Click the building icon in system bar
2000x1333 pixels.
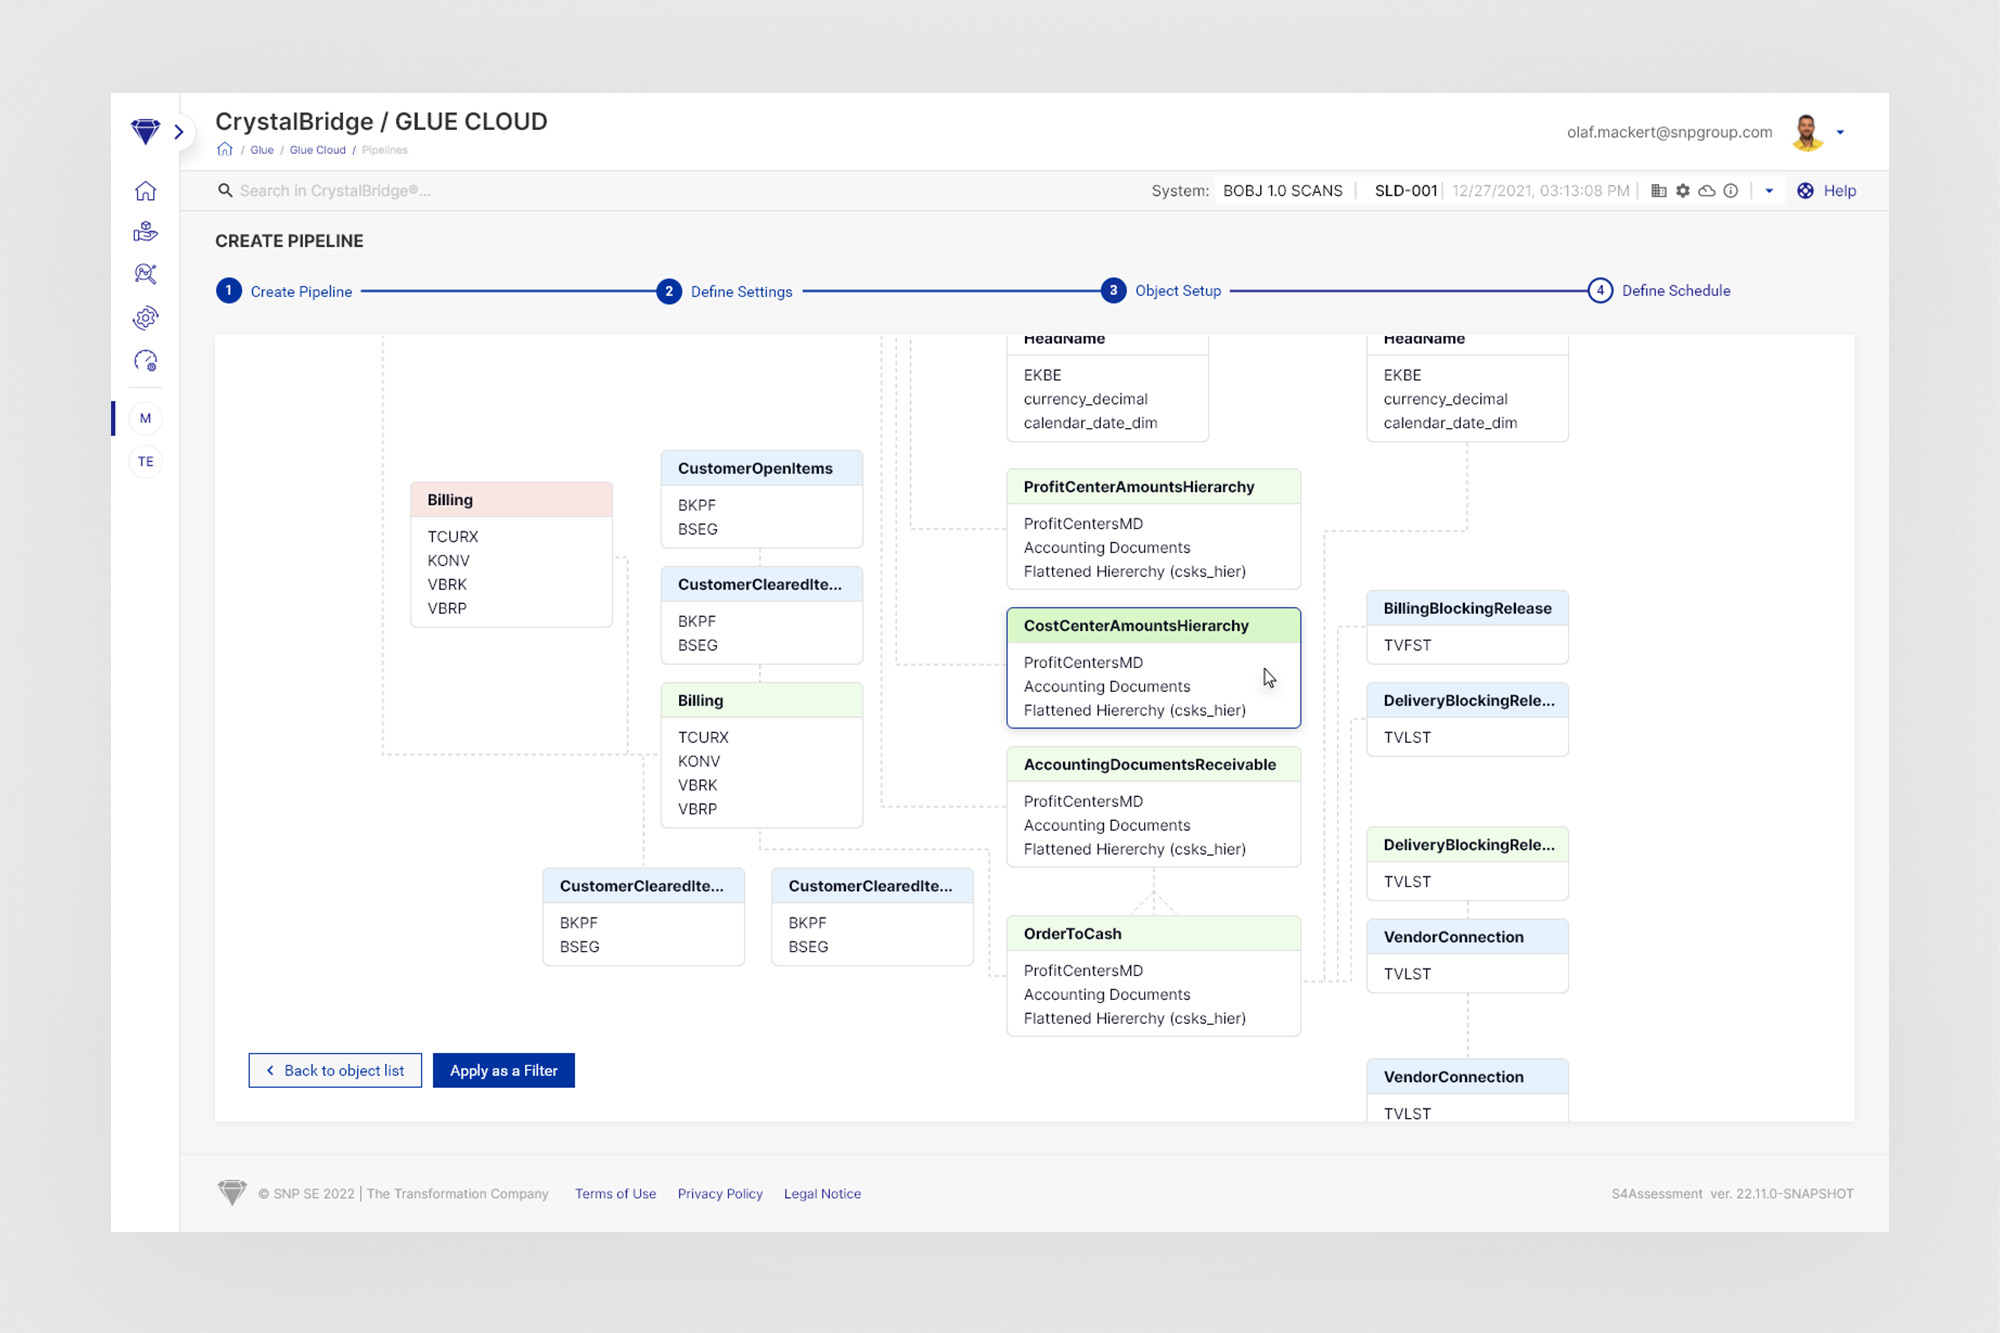click(1659, 191)
